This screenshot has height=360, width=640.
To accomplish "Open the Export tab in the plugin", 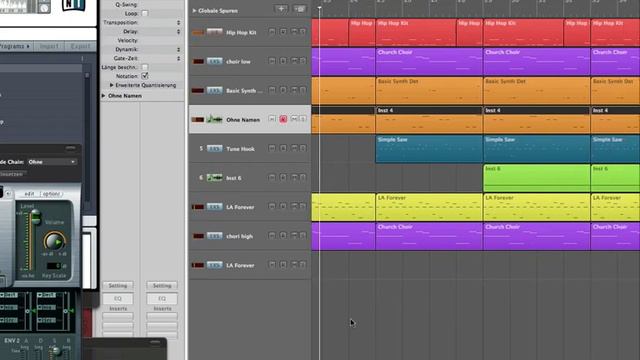I will (80, 46).
